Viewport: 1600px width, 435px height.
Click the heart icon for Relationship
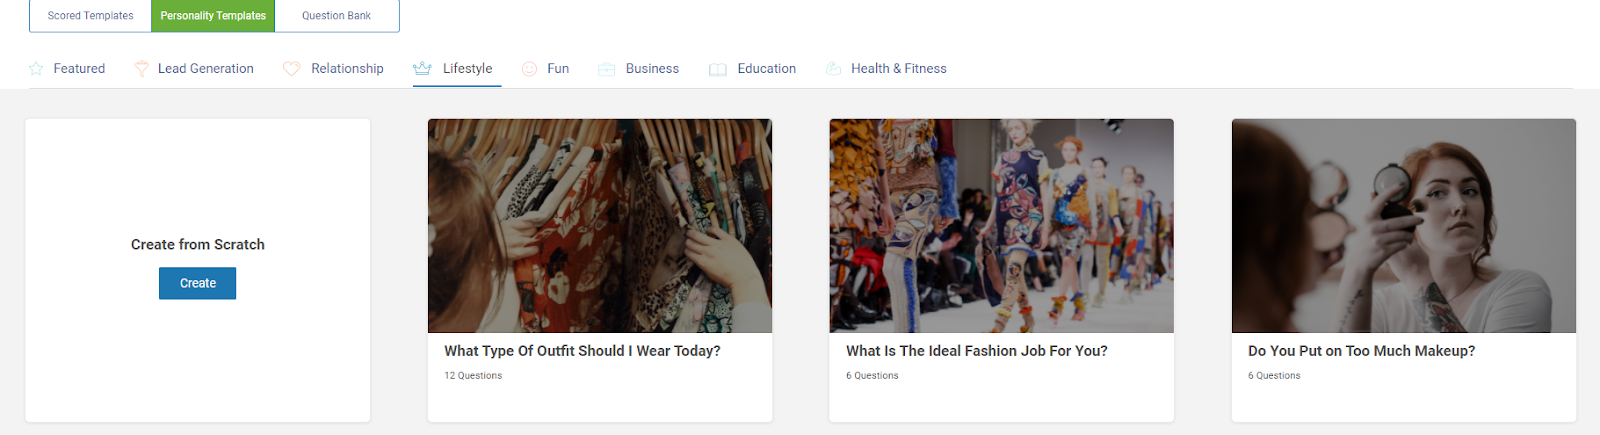291,69
